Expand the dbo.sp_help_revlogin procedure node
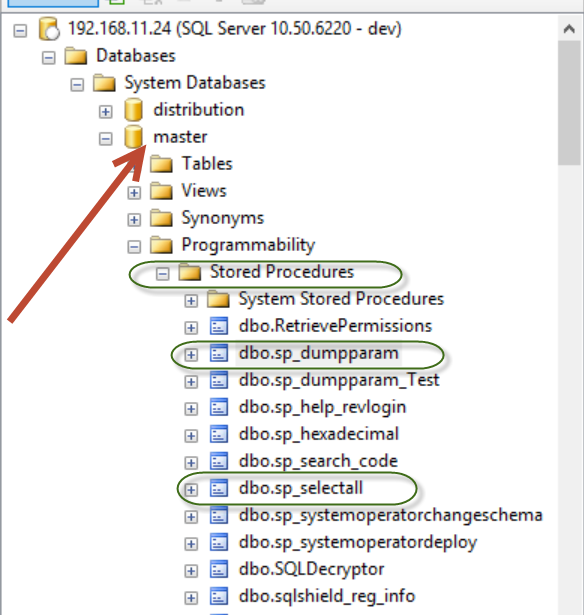 coord(191,409)
